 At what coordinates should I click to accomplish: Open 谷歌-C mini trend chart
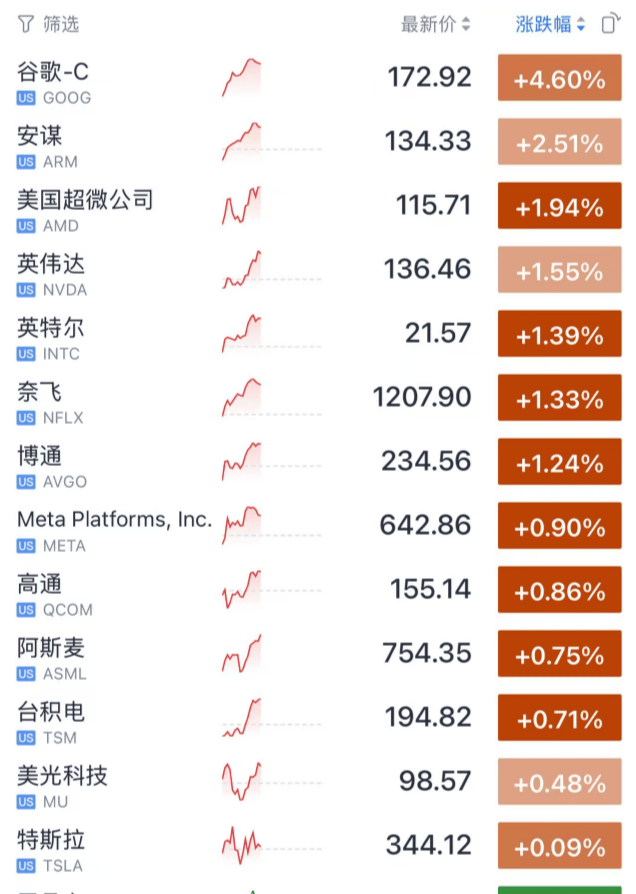(x=242, y=77)
